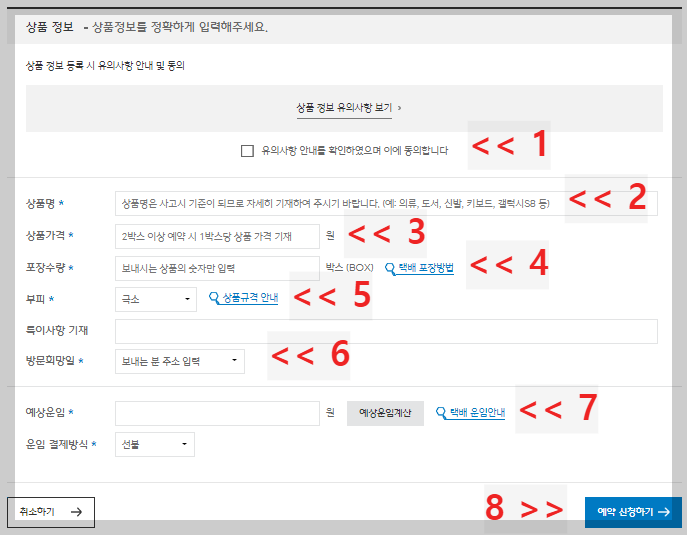Click the 상품 정보 section heading text

pos(50,27)
